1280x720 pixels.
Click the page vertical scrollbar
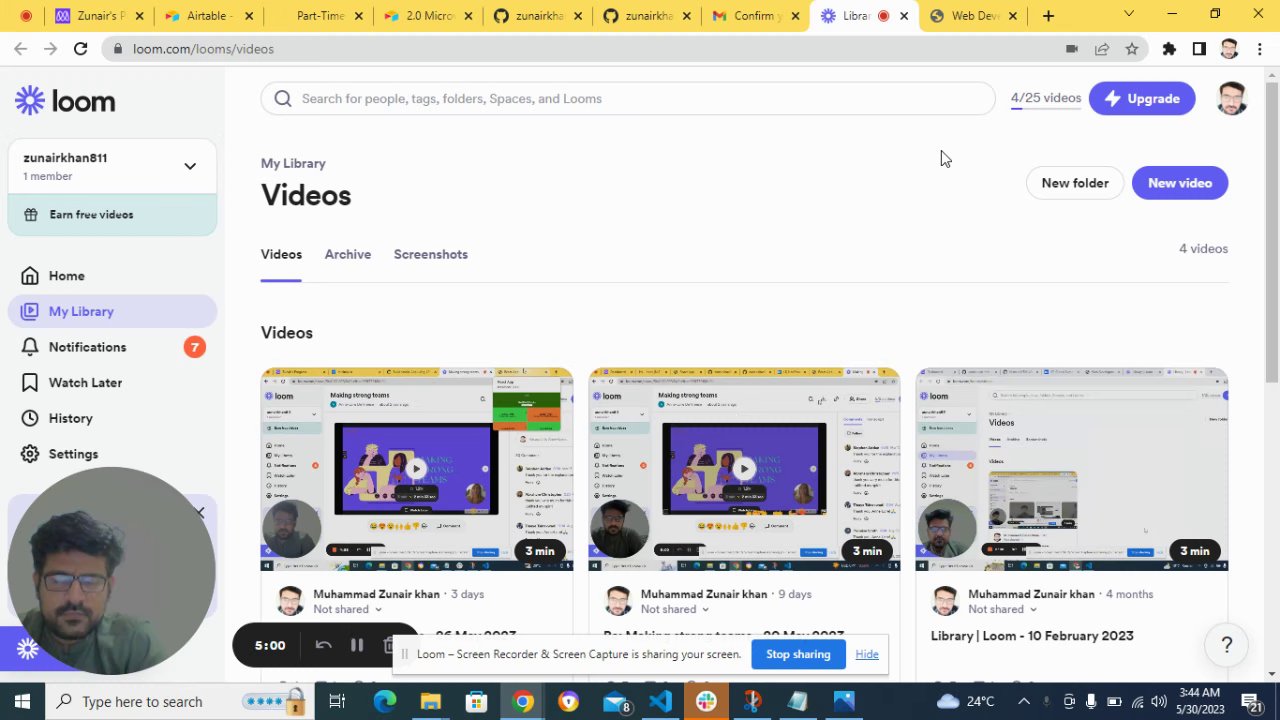click(1272, 230)
